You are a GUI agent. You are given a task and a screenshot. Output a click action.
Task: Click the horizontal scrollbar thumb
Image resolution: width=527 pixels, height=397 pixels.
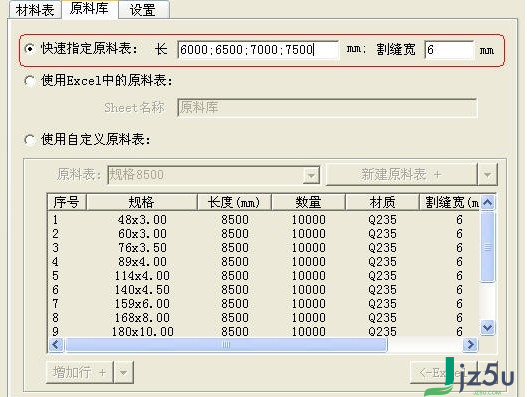pos(226,345)
